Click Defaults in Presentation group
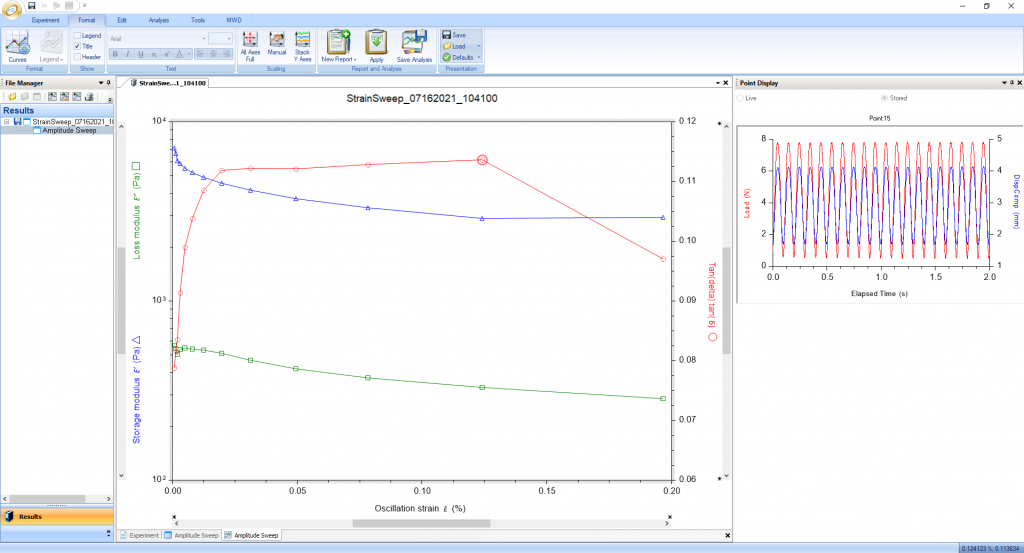 point(458,57)
